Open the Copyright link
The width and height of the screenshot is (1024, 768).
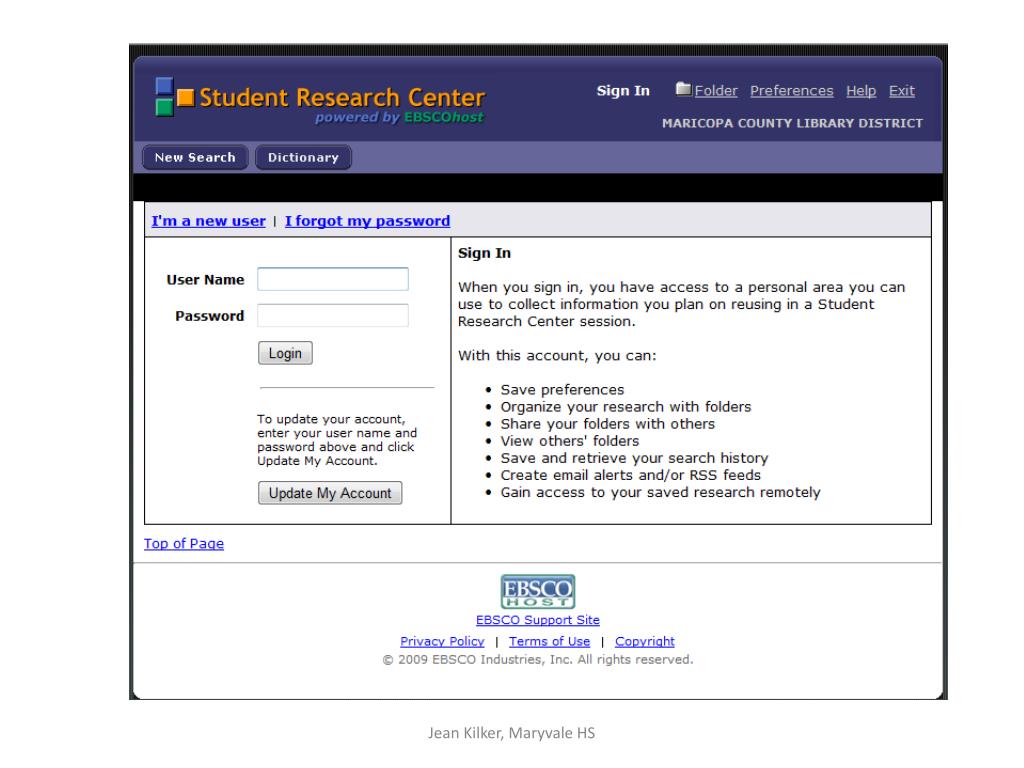pyautogui.click(x=645, y=641)
